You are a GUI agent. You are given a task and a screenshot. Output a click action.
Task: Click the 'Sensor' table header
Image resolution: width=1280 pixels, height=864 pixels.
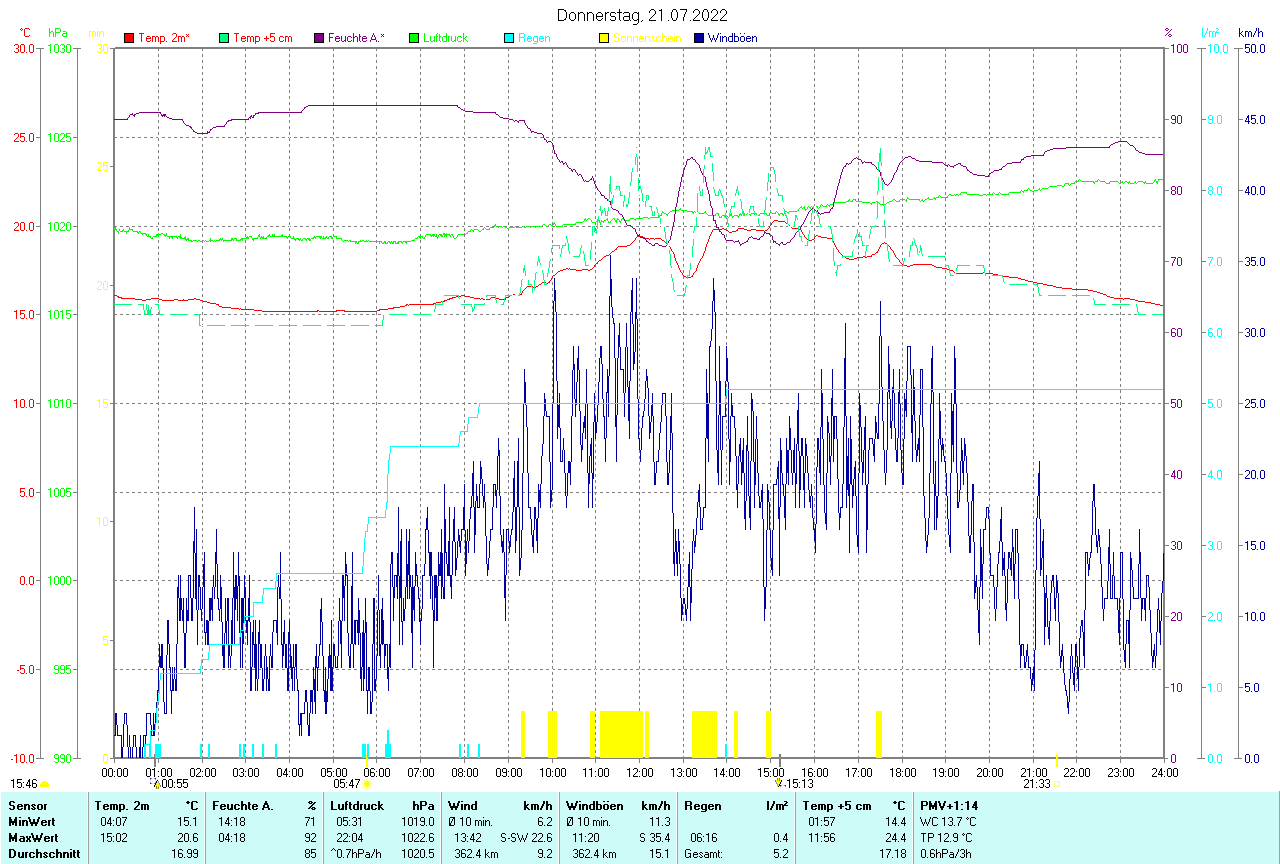click(27, 805)
